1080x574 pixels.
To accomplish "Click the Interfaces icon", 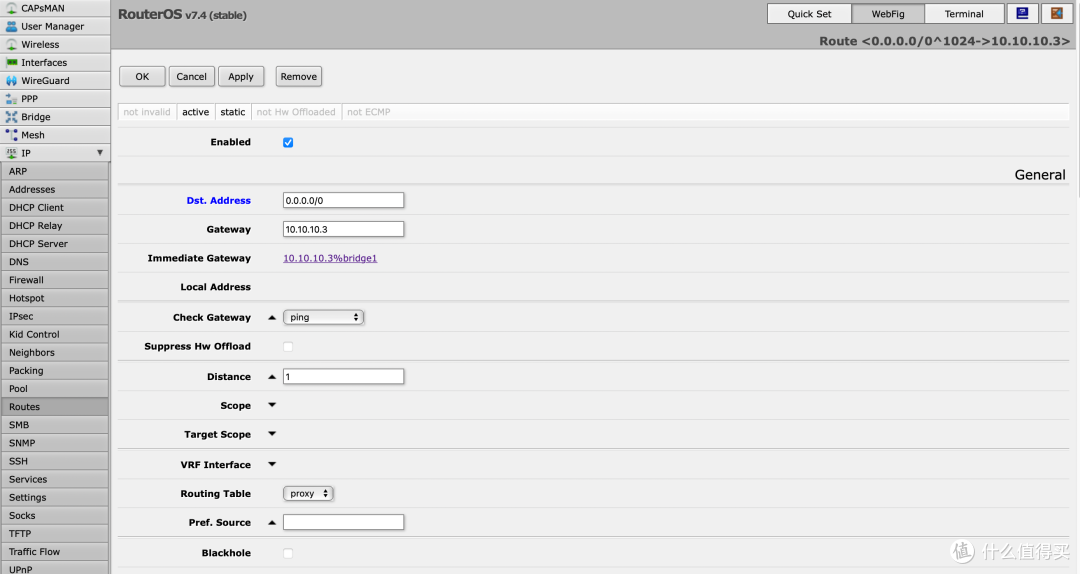I will 11,62.
